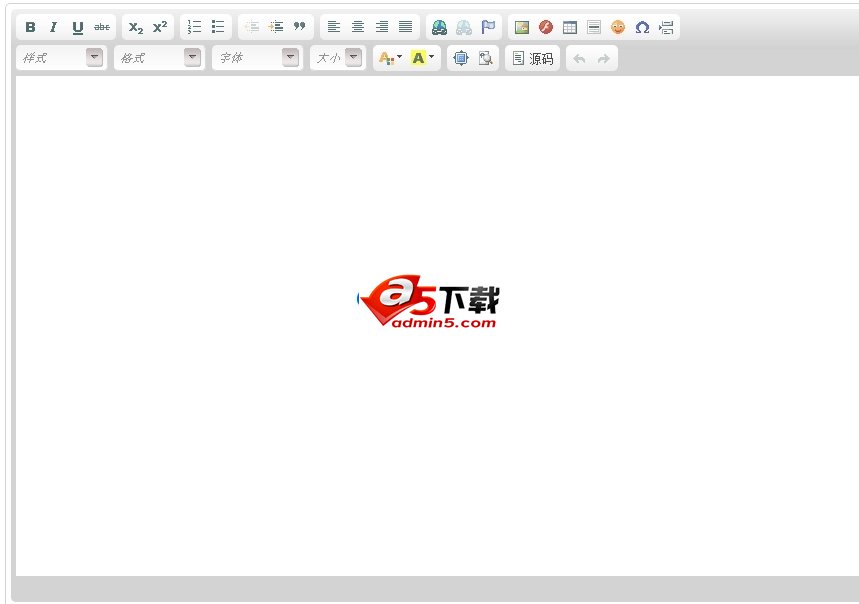Insert special character omega symbol

642,27
